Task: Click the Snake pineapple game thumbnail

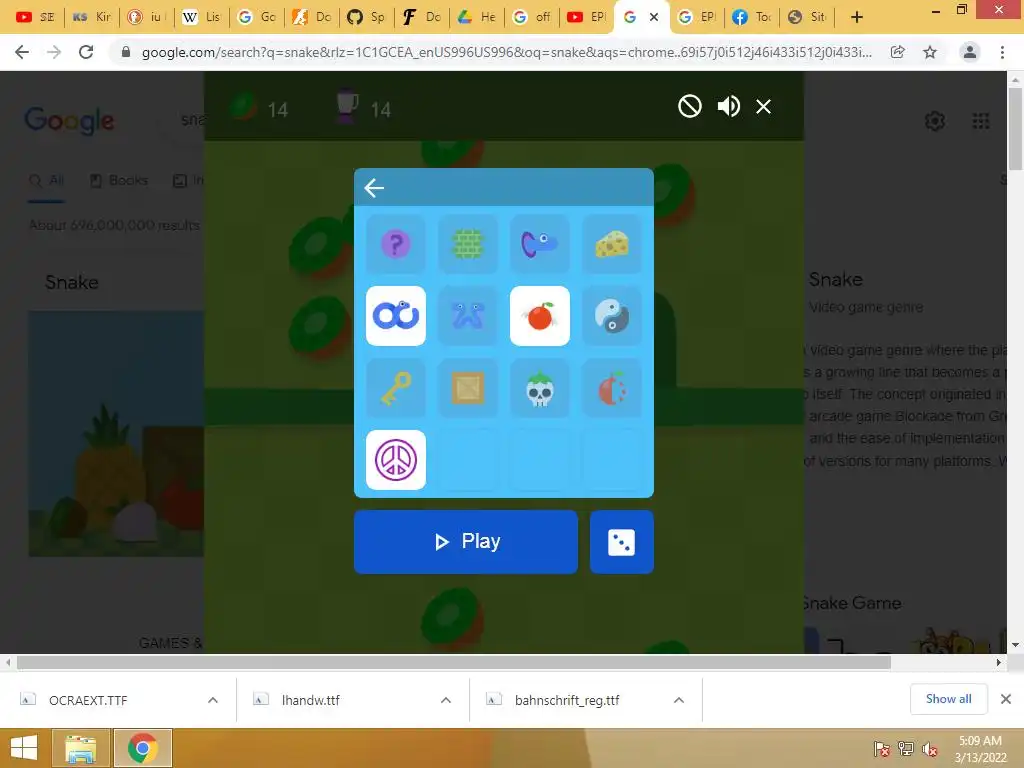Action: pyautogui.click(x=116, y=434)
